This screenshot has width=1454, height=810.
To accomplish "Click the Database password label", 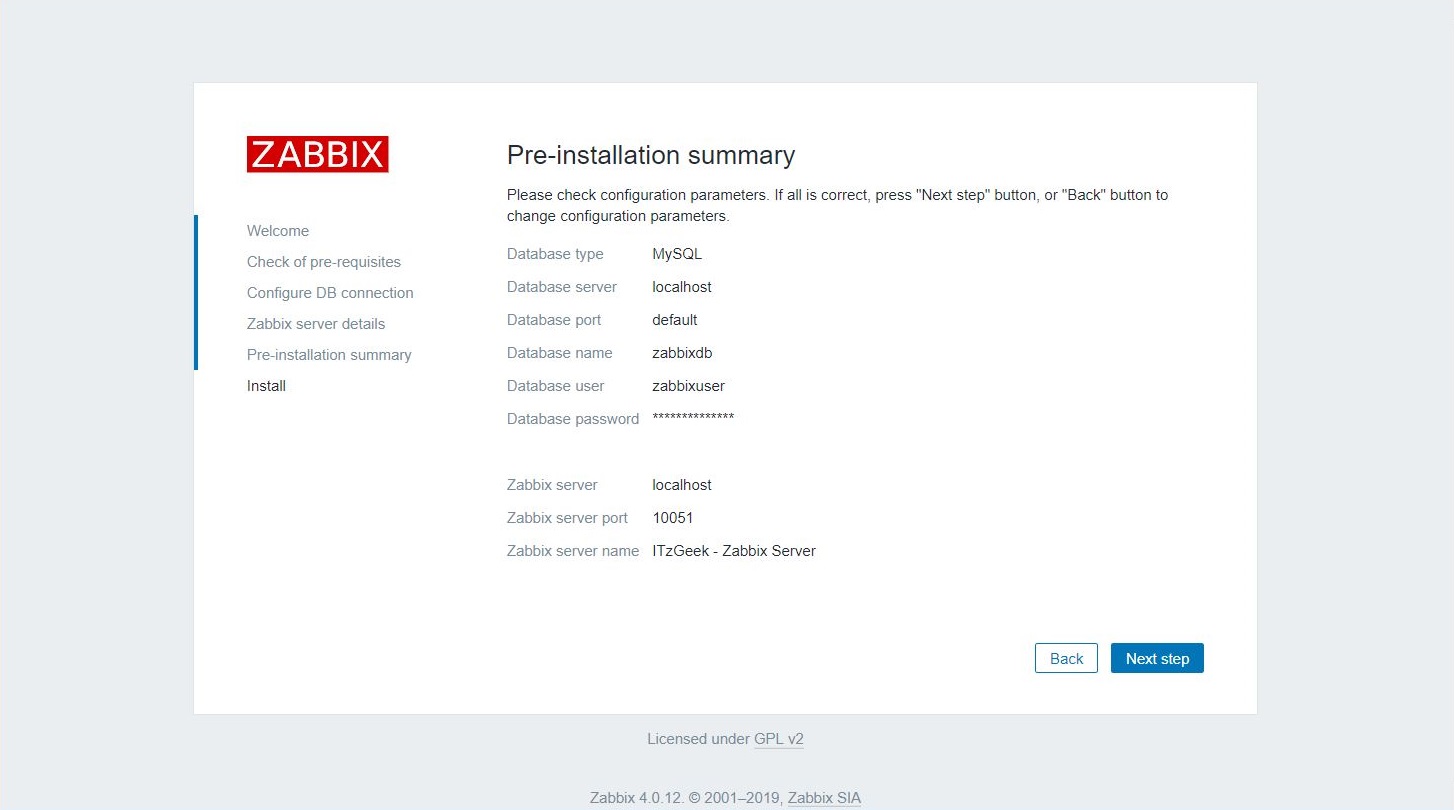I will [573, 419].
